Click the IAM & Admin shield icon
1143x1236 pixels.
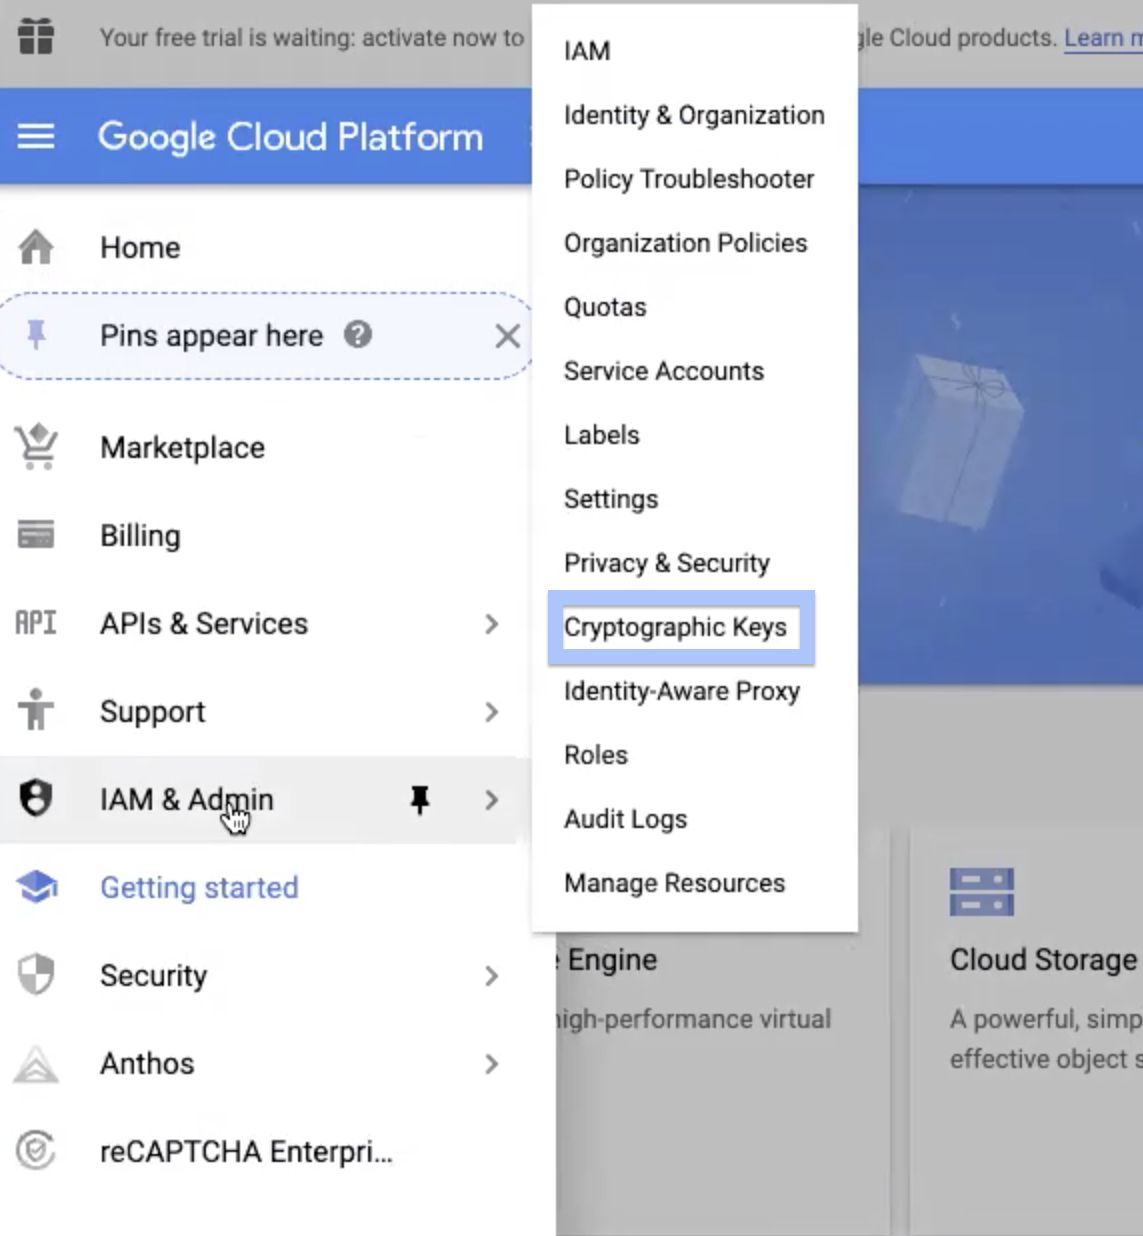(36, 798)
